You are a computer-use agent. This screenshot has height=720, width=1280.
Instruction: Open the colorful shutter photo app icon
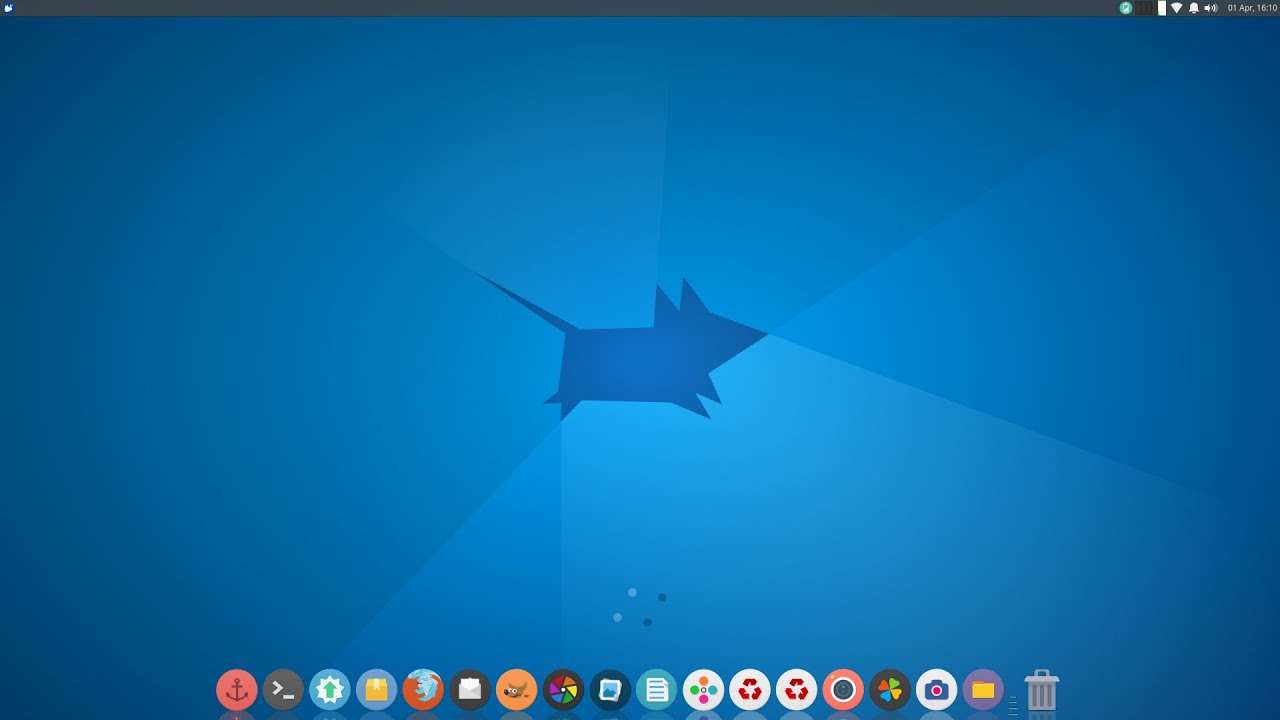click(563, 690)
